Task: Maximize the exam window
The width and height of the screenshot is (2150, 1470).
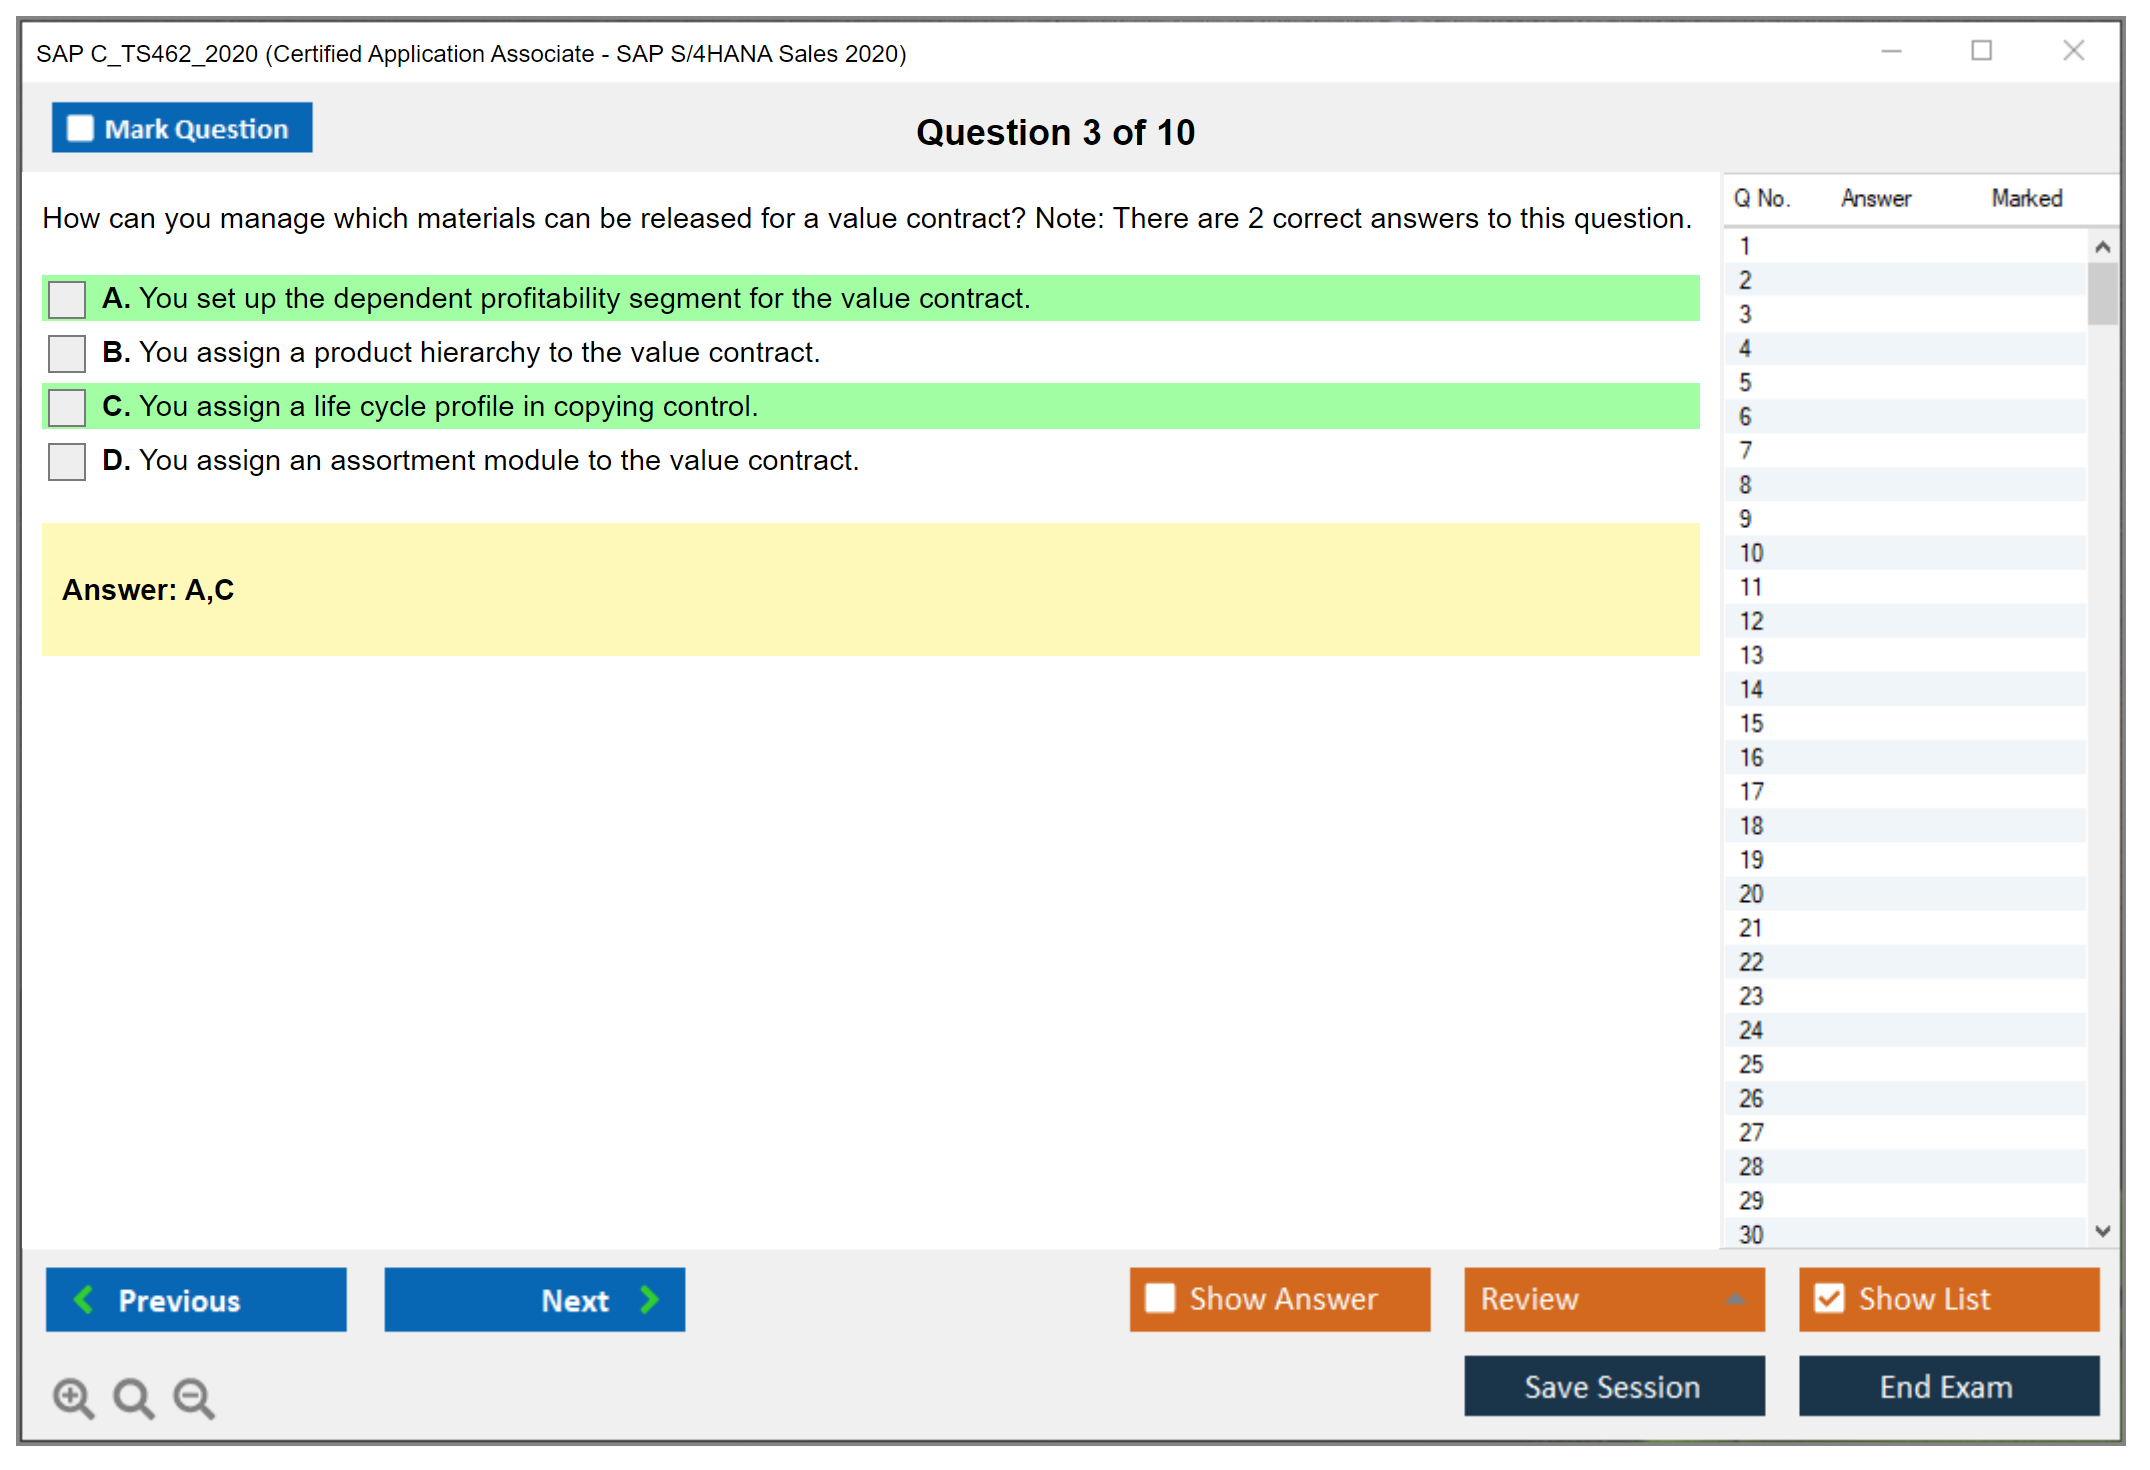Action: (1981, 51)
